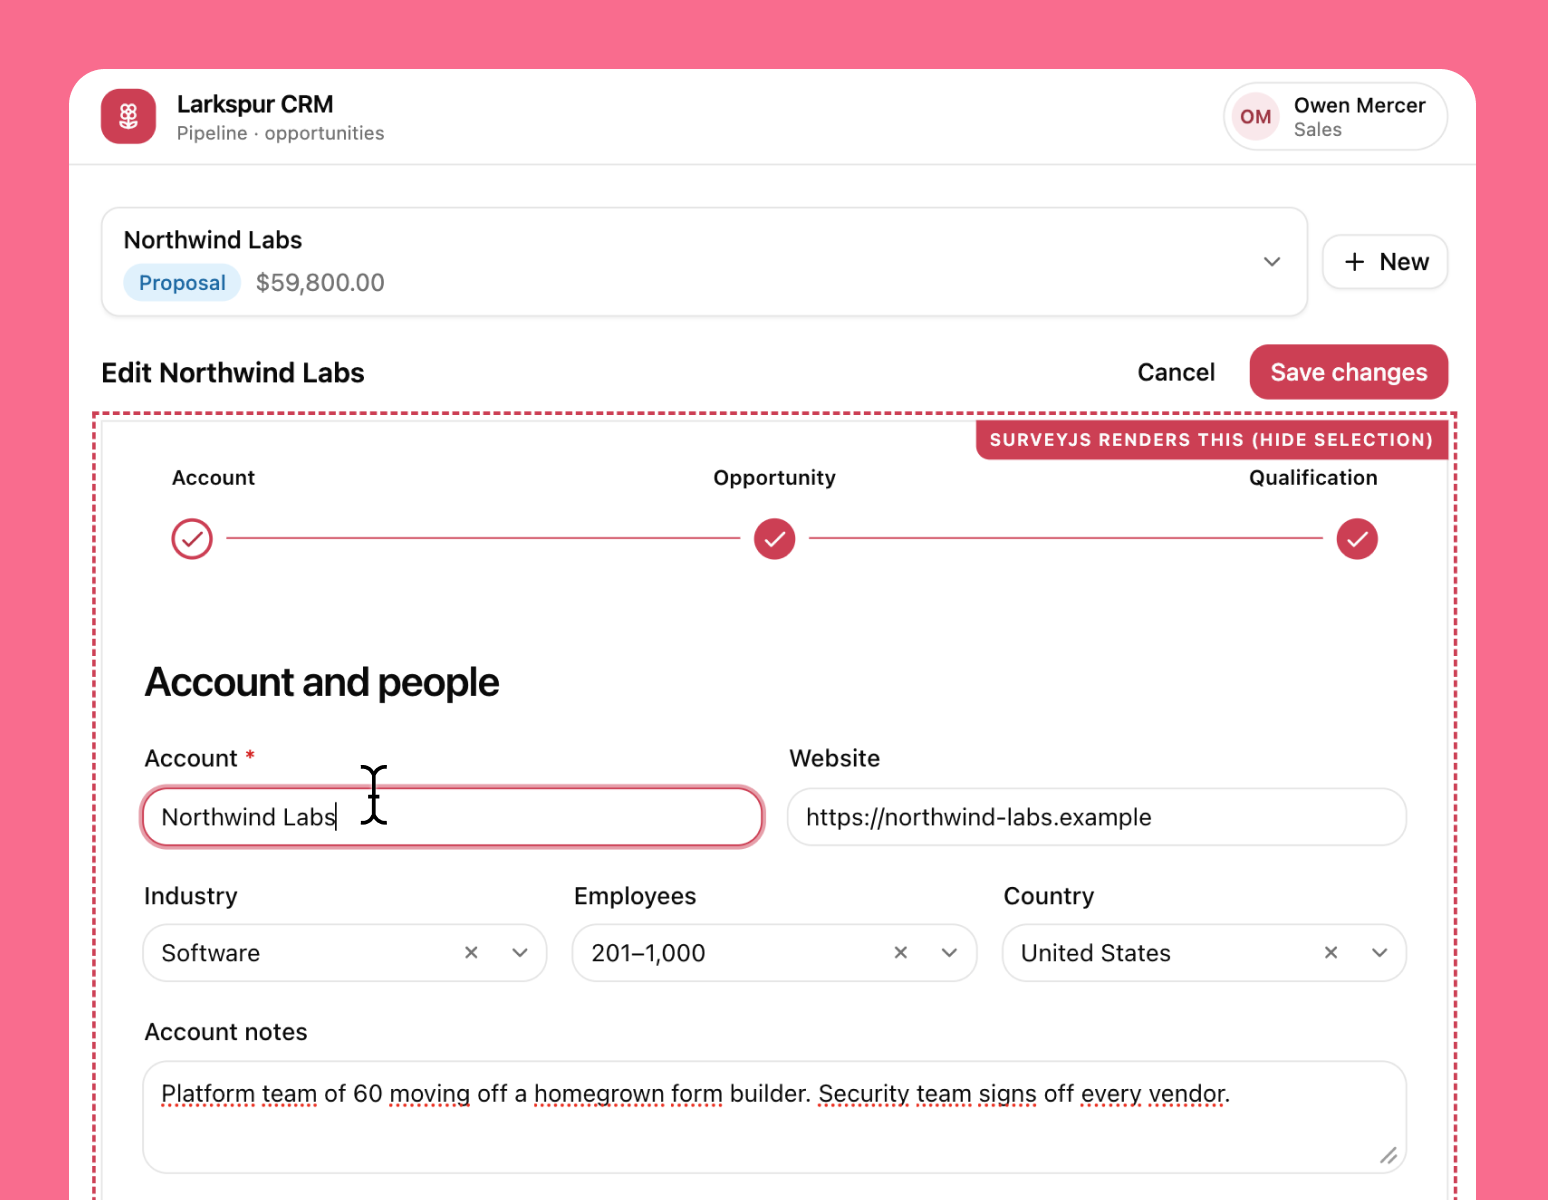Click the Owen Mercer Sales profile pill
This screenshot has width=1548, height=1200.
[1335, 117]
